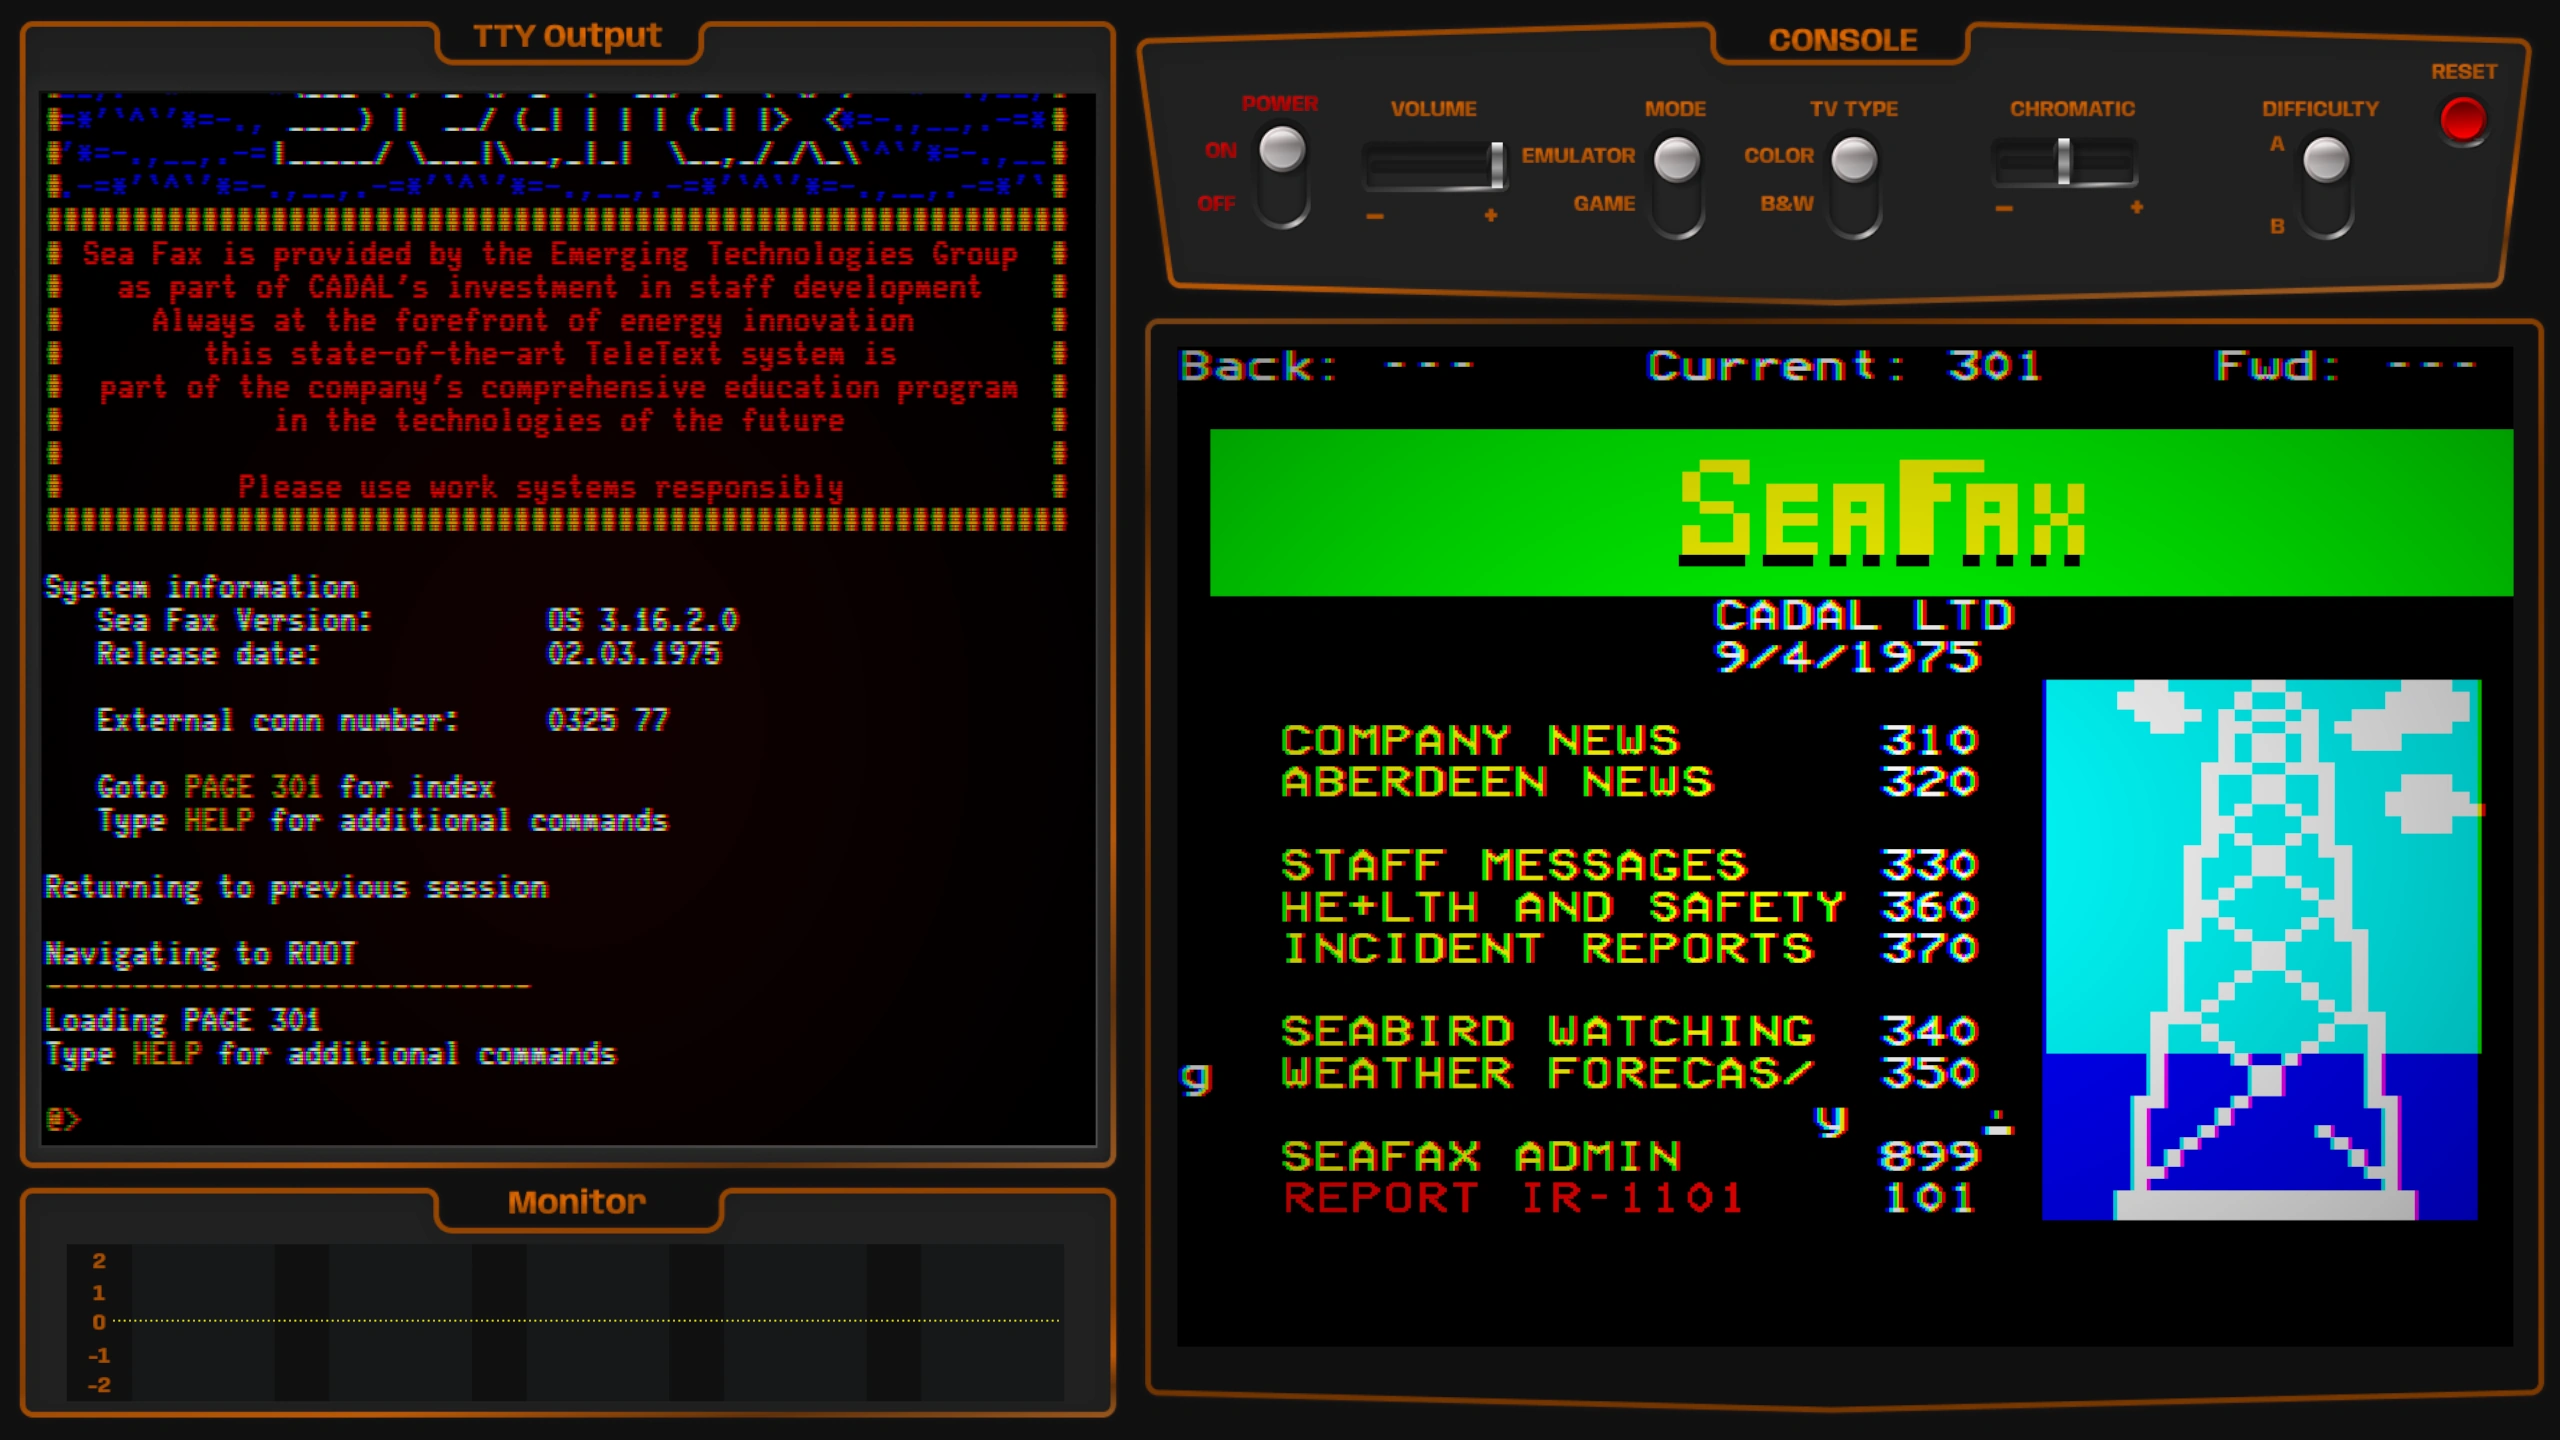2560x1440 pixels.
Task: Click the VOLUME slider handle
Action: tap(1496, 164)
